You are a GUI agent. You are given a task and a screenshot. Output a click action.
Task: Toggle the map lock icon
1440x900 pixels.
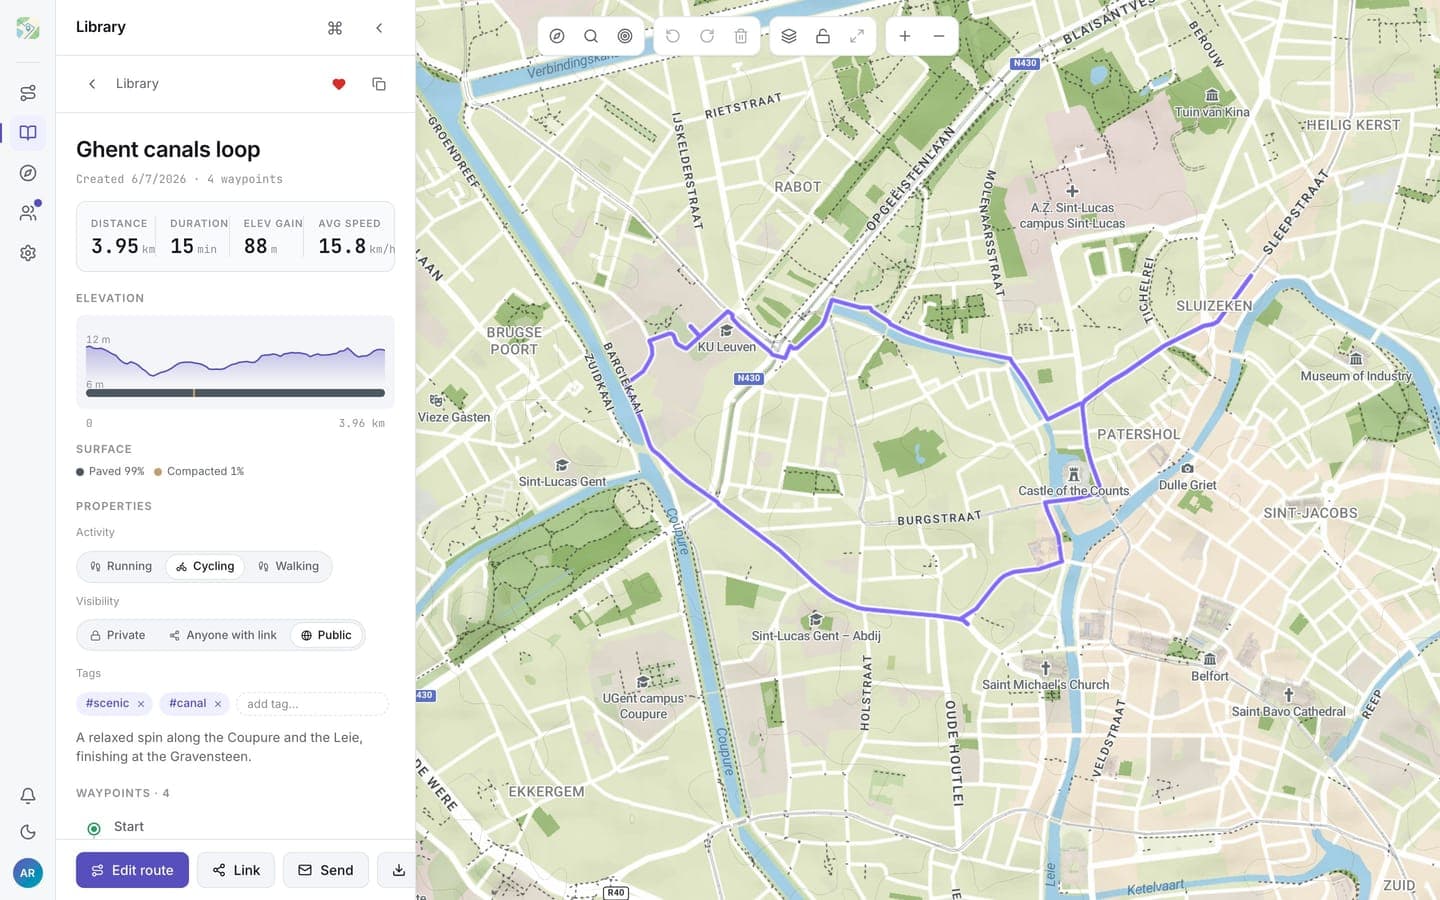(823, 36)
